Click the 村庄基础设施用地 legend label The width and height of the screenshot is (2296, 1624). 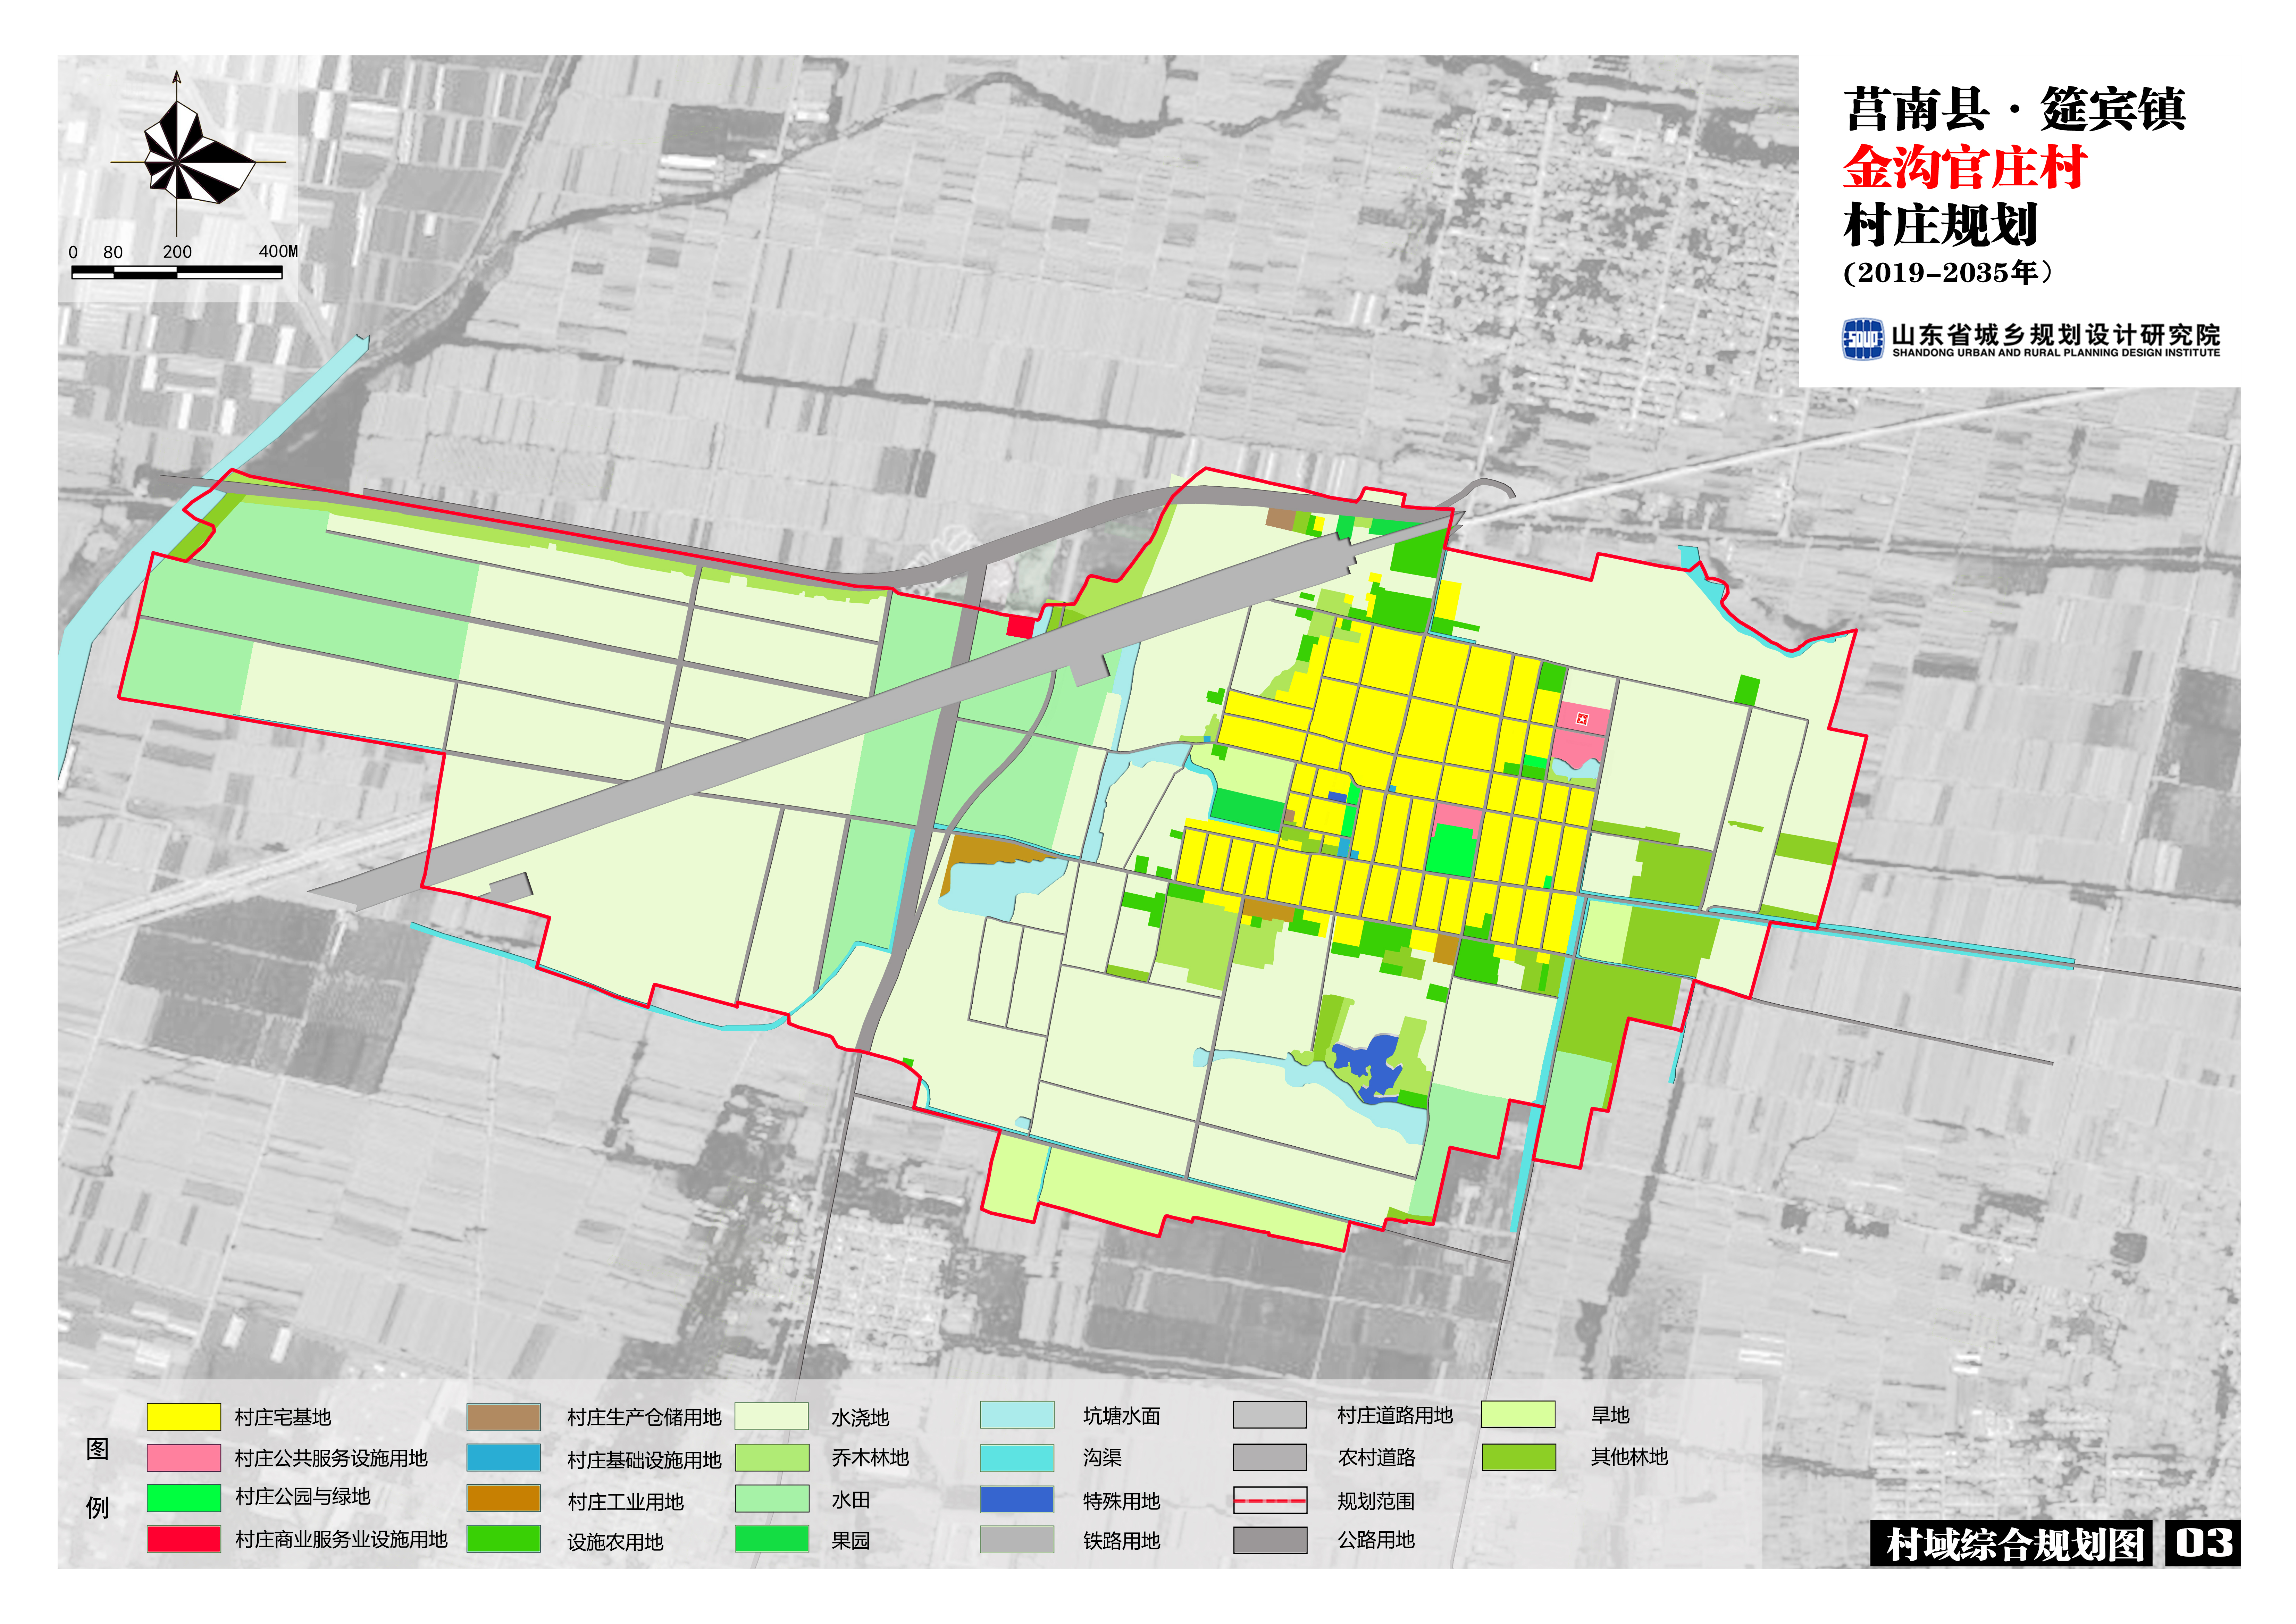(x=644, y=1461)
